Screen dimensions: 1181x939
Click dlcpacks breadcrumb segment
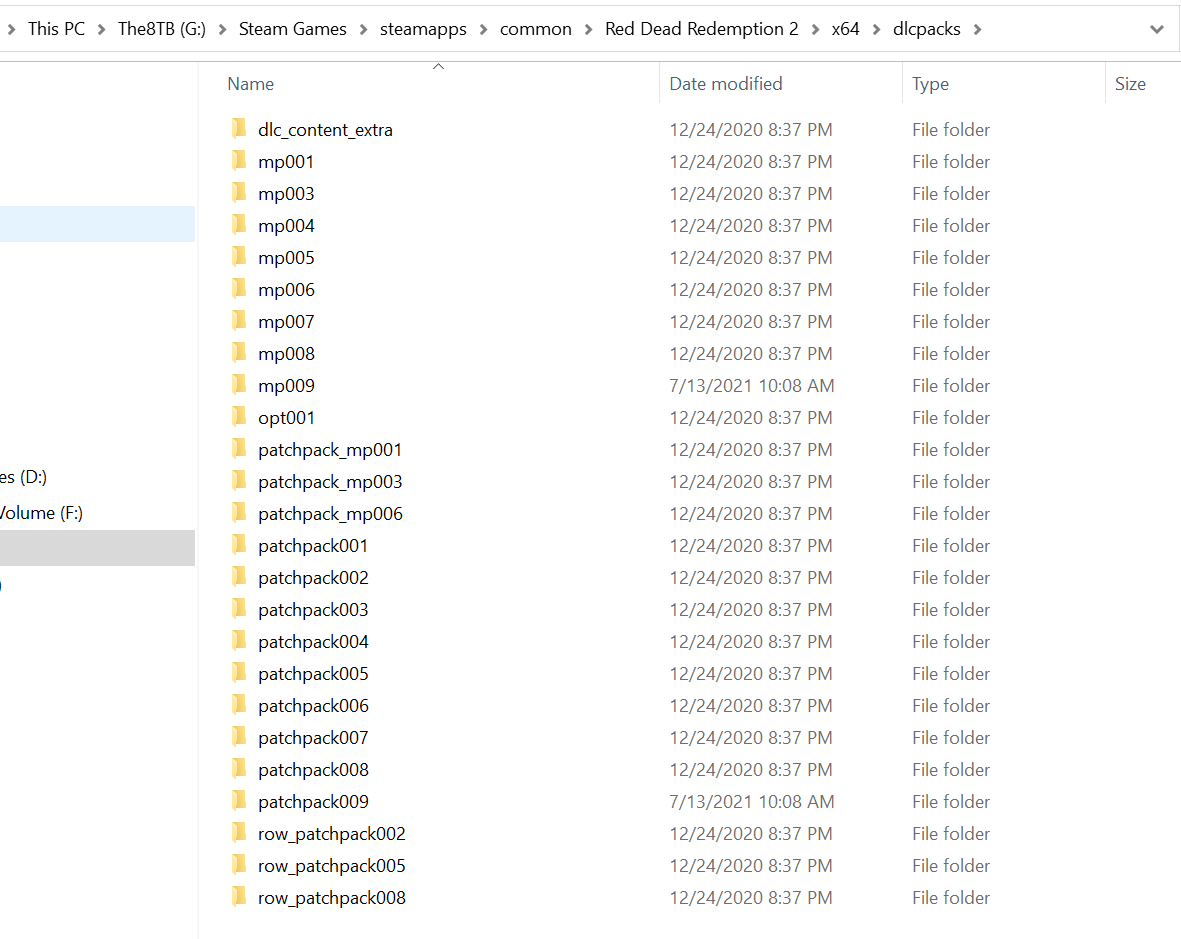click(926, 29)
